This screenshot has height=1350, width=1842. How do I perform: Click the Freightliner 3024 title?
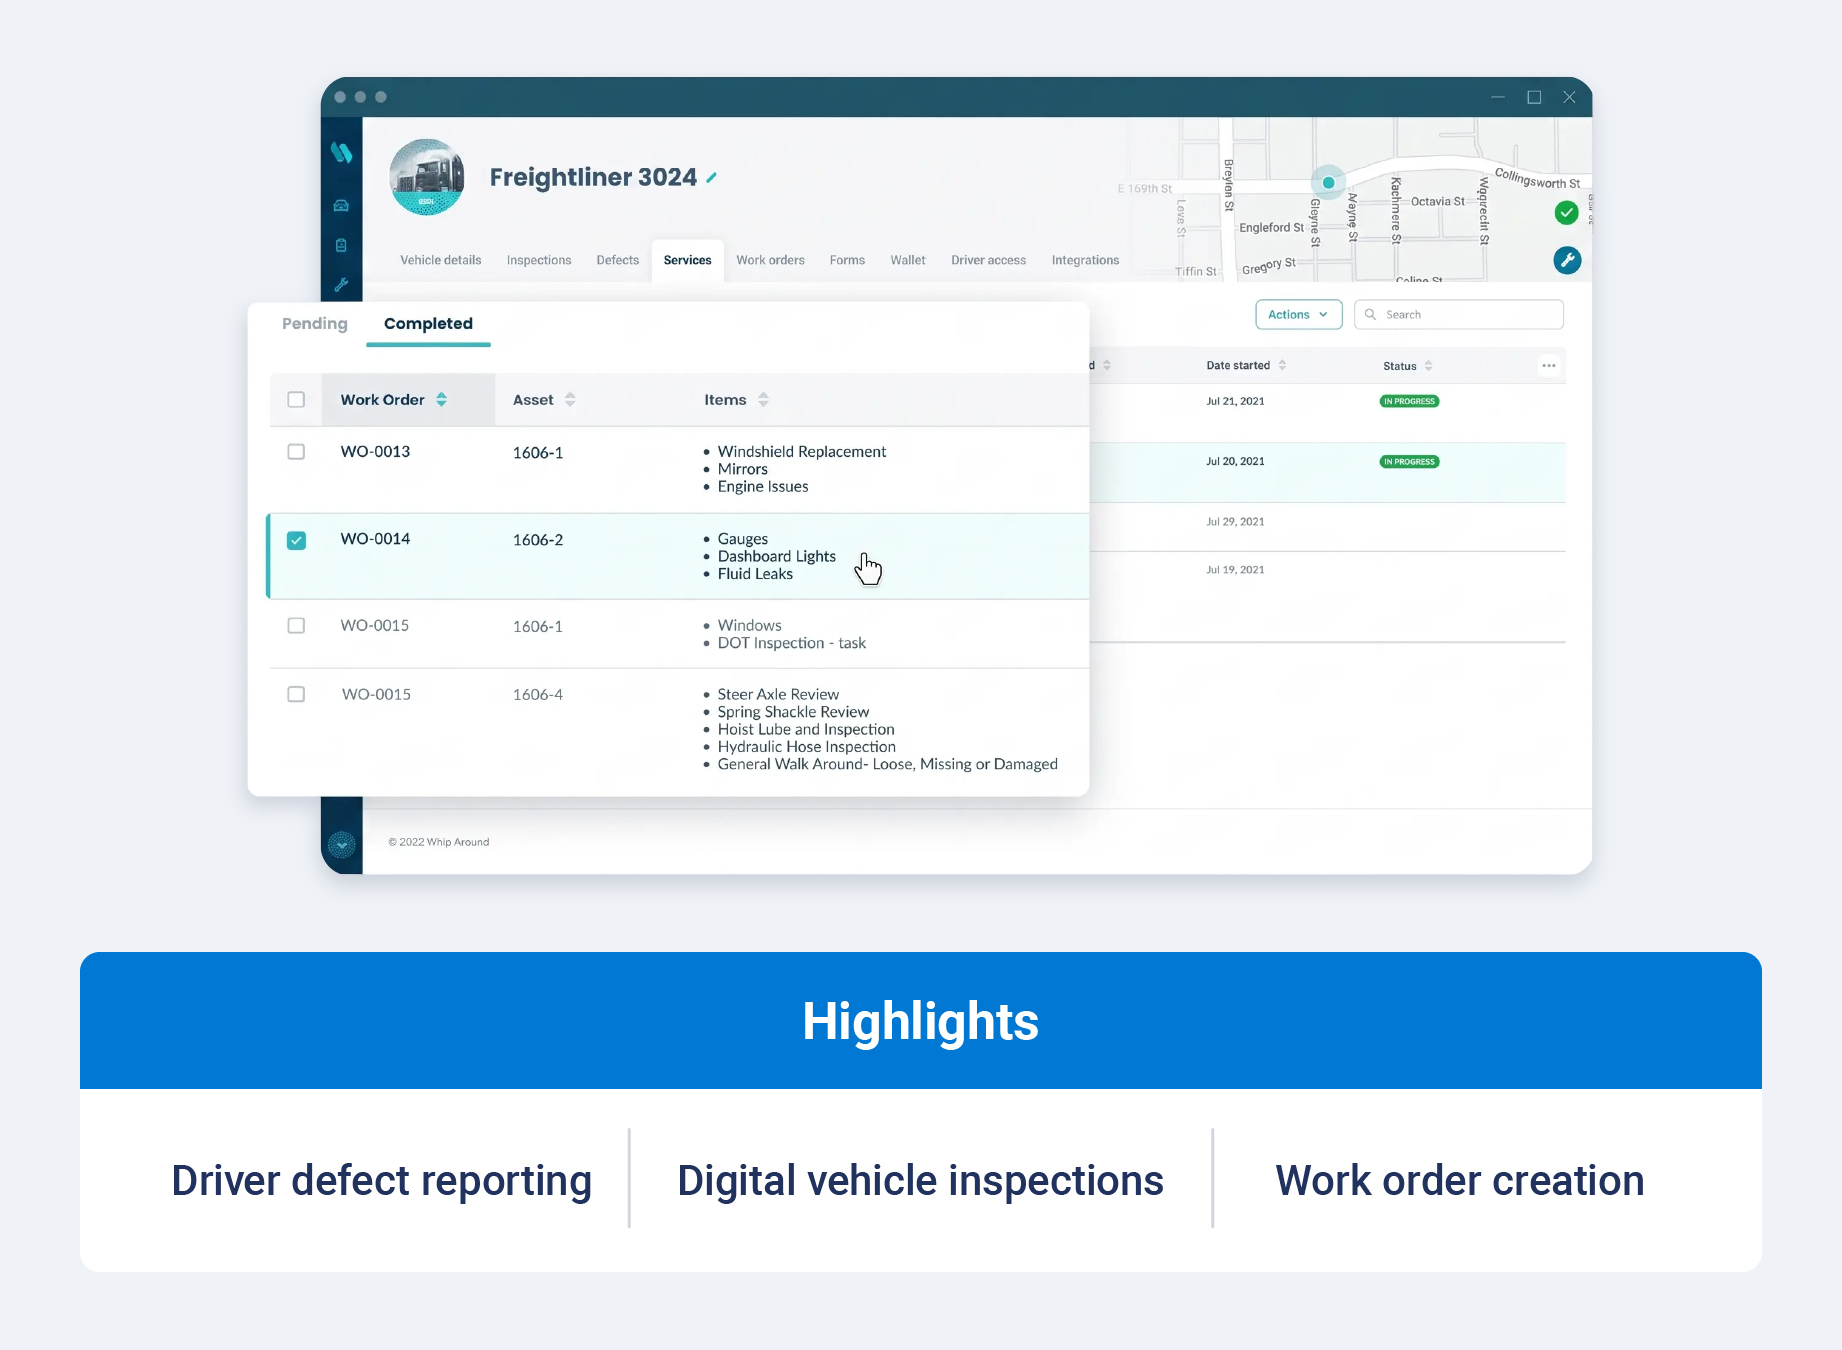click(593, 177)
